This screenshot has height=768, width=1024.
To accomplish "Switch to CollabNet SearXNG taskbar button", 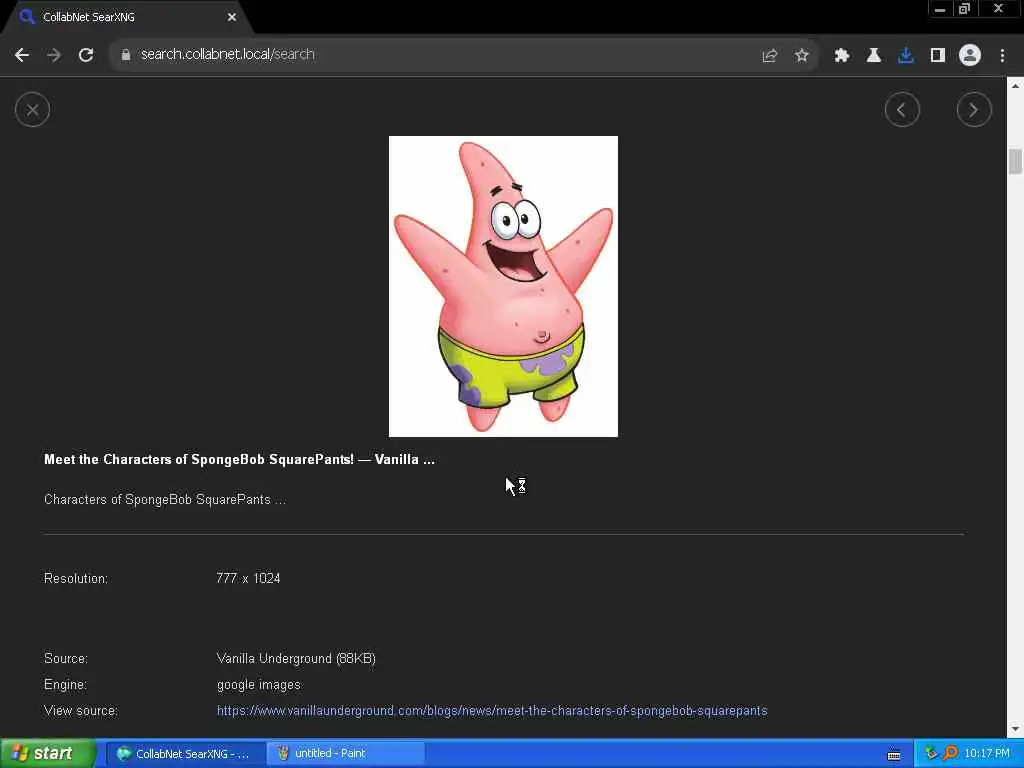I will tap(185, 754).
